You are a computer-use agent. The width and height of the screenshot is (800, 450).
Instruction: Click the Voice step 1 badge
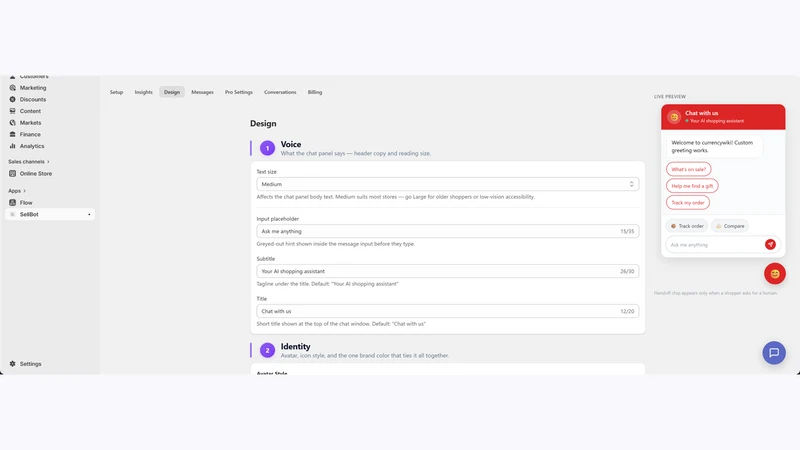coord(267,148)
